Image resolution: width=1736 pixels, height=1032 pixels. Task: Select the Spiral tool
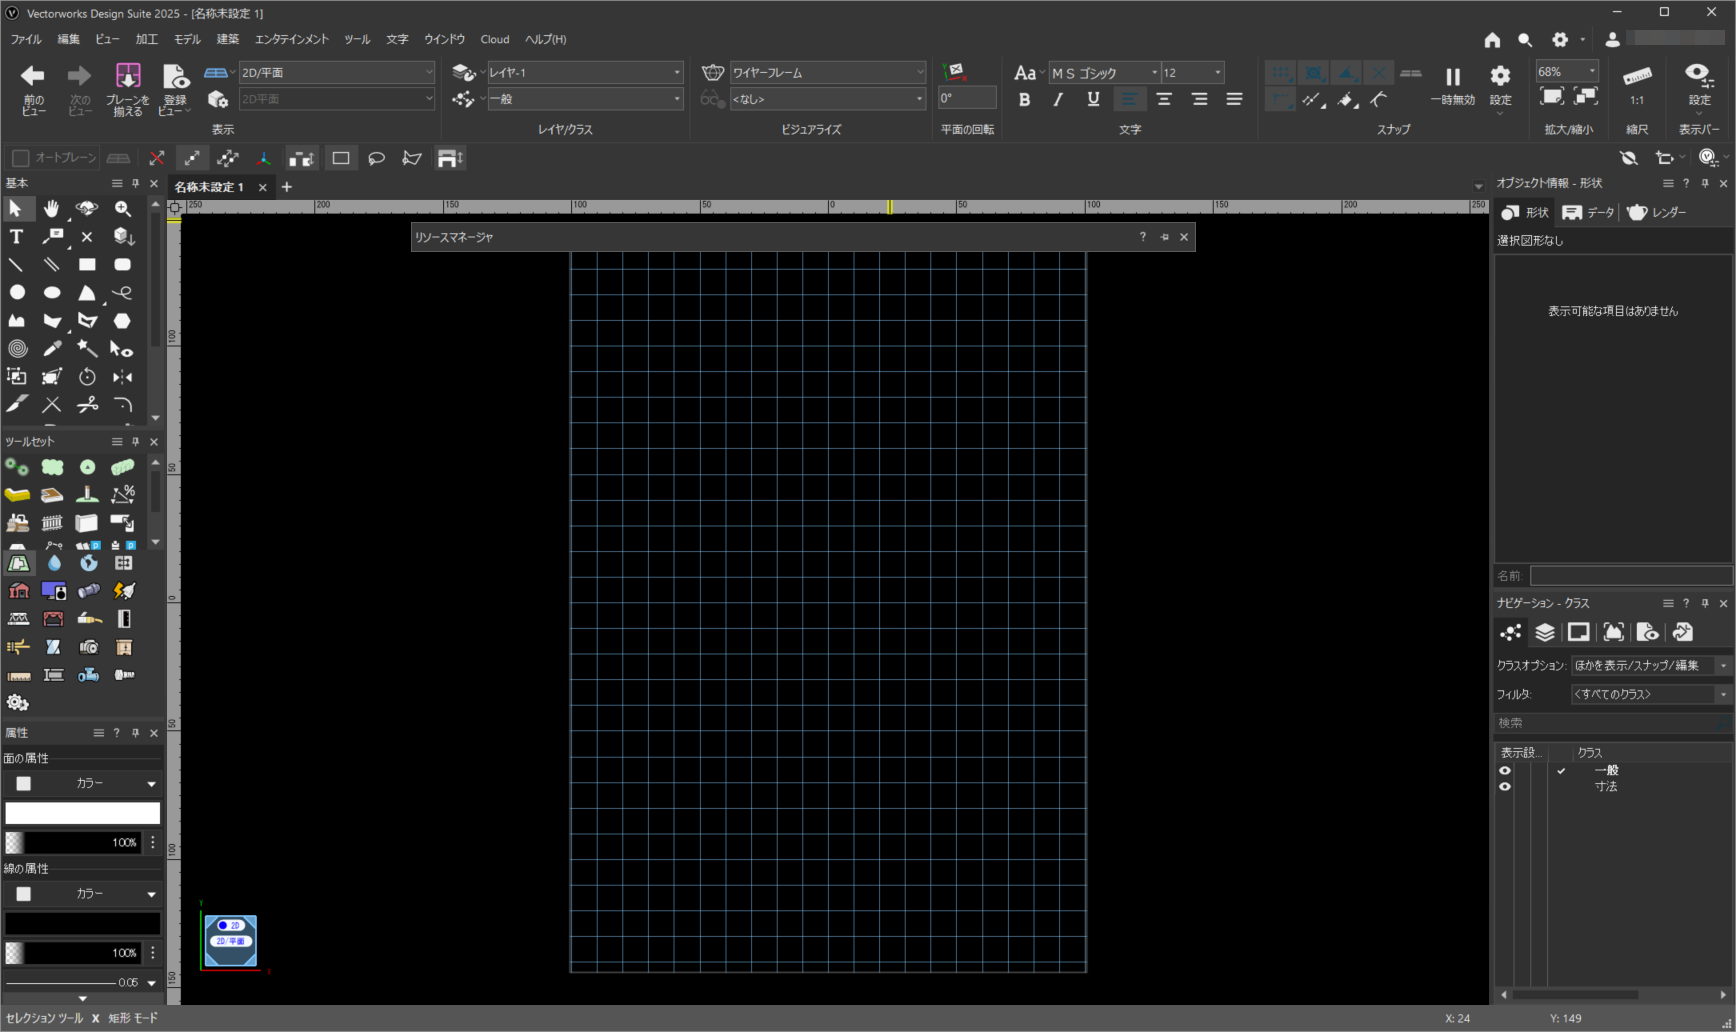[16, 348]
